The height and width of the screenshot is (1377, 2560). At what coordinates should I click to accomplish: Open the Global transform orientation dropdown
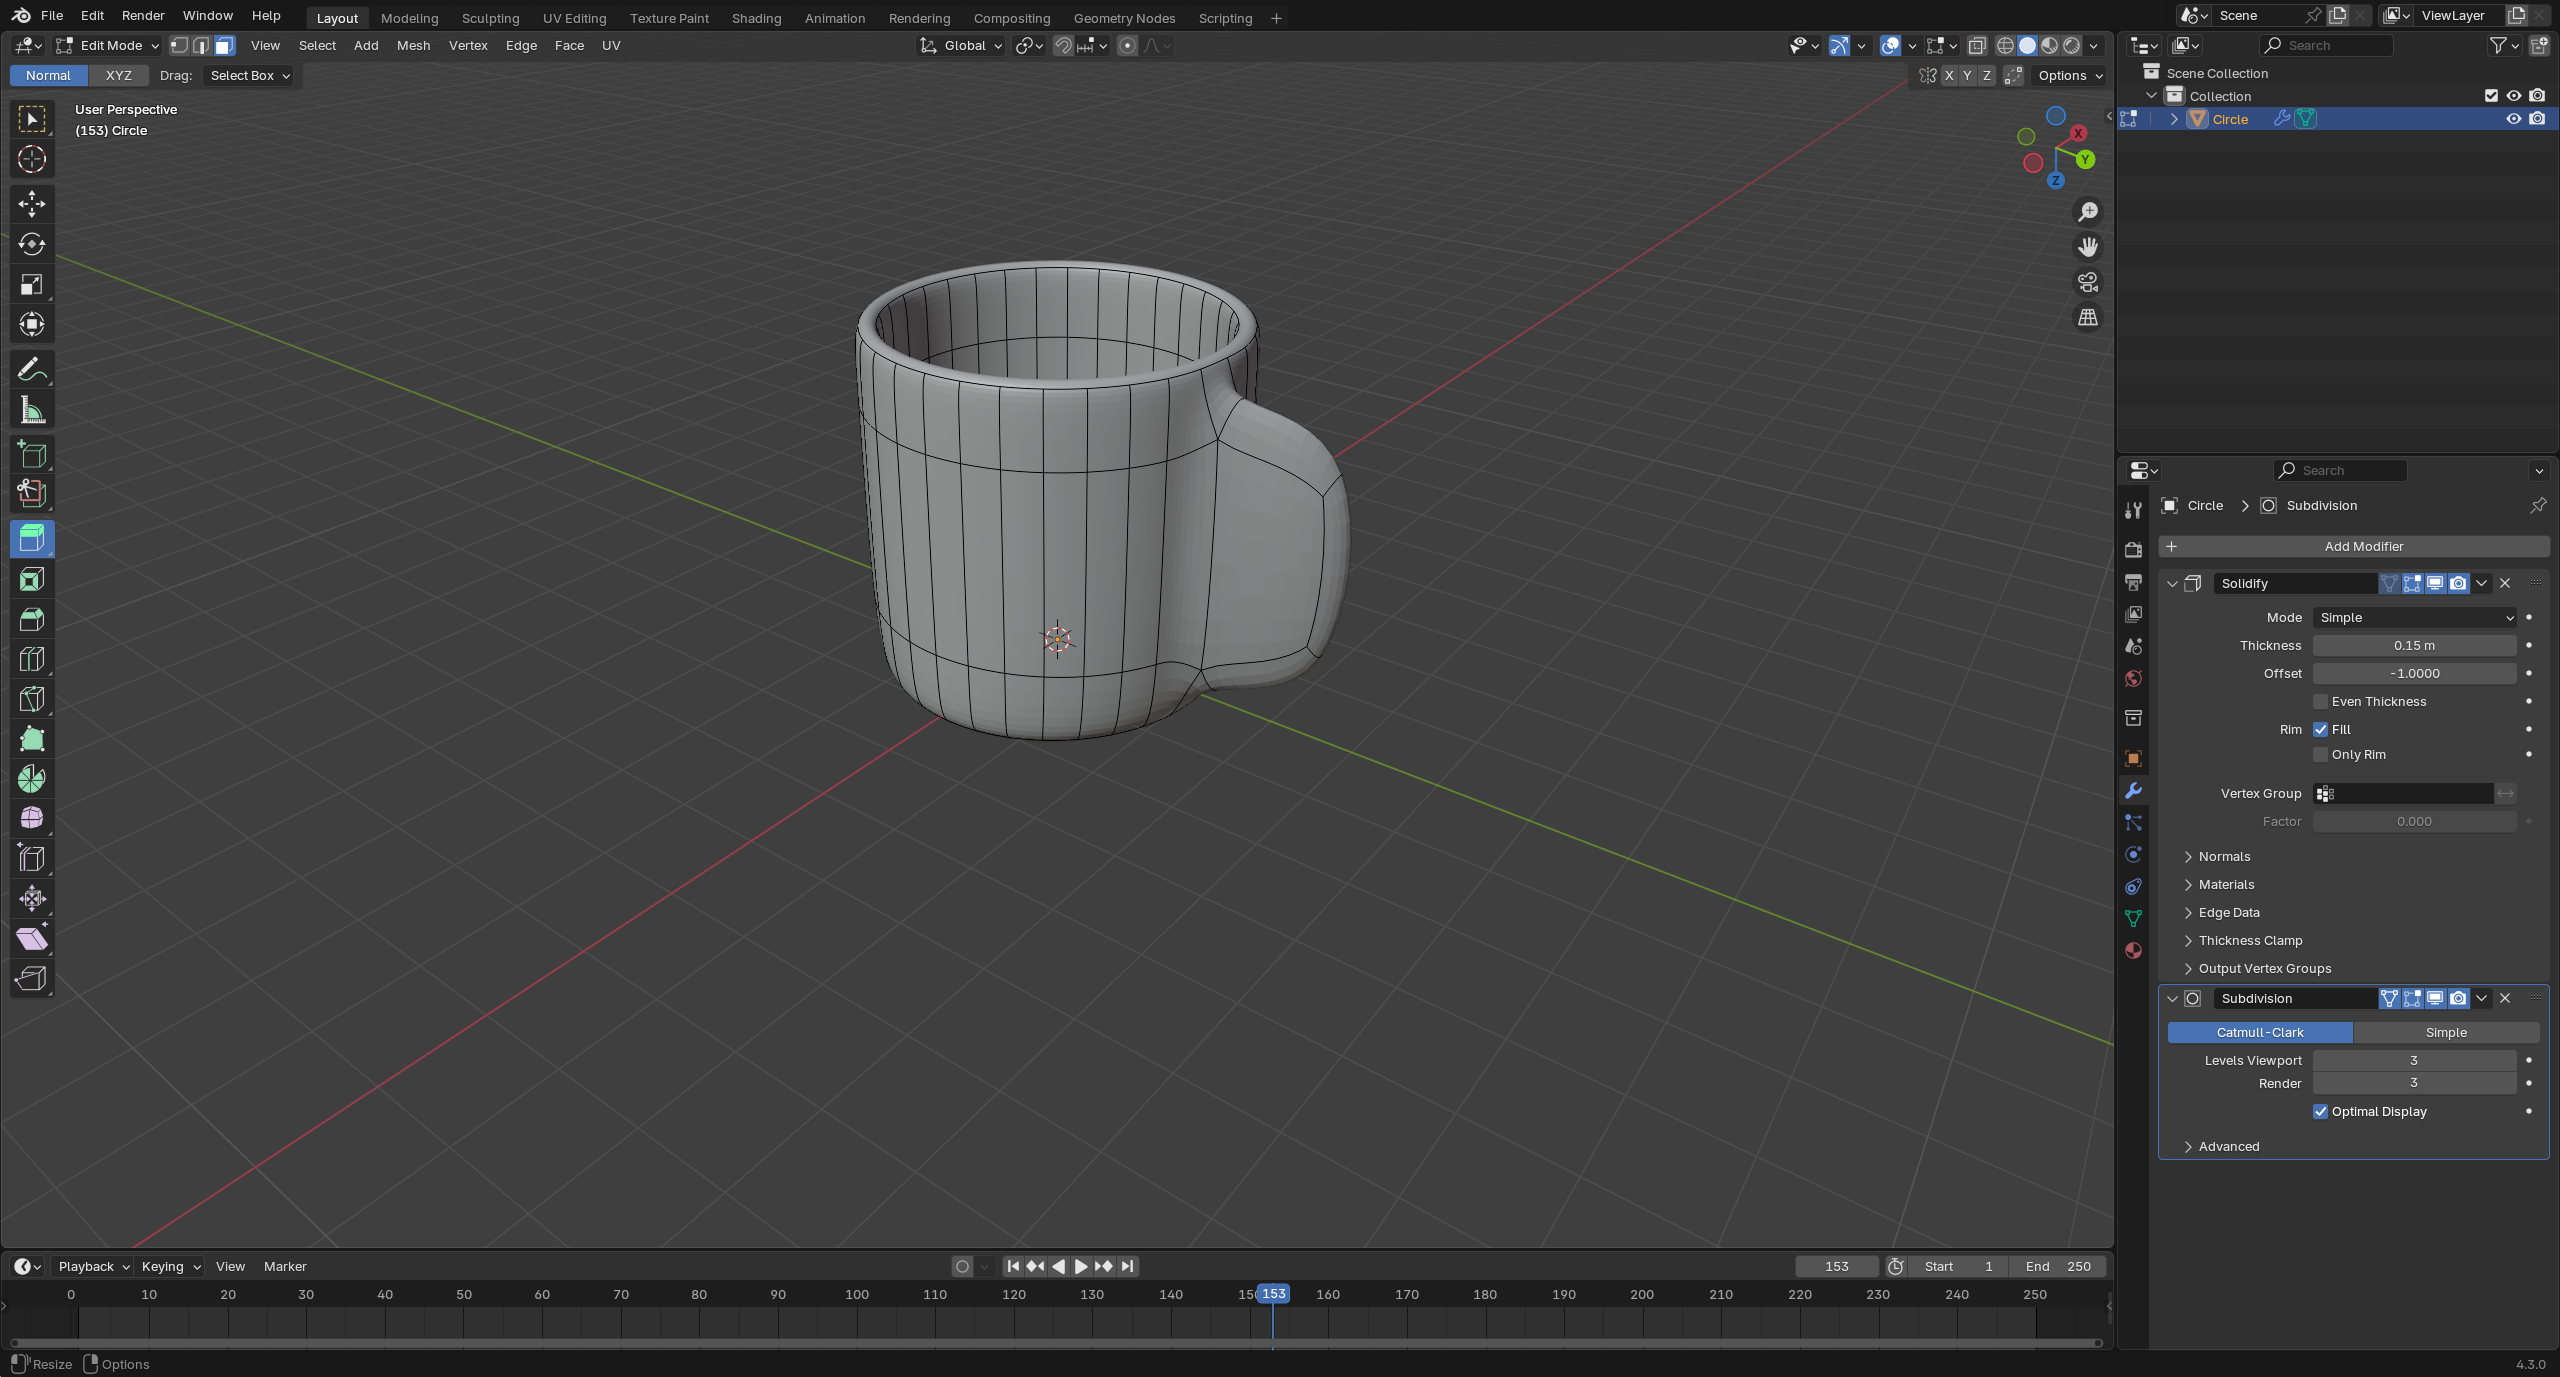[961, 45]
